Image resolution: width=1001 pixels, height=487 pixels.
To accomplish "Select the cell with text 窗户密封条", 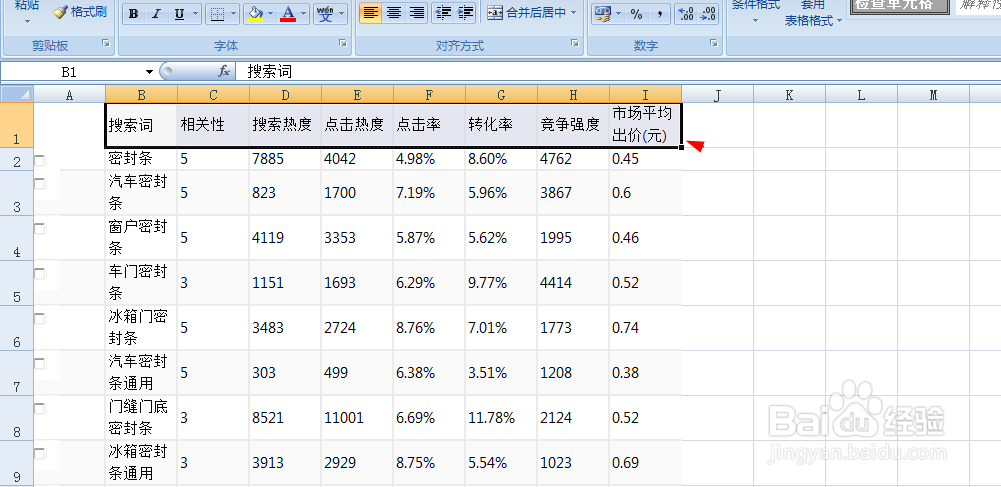I will pos(141,237).
